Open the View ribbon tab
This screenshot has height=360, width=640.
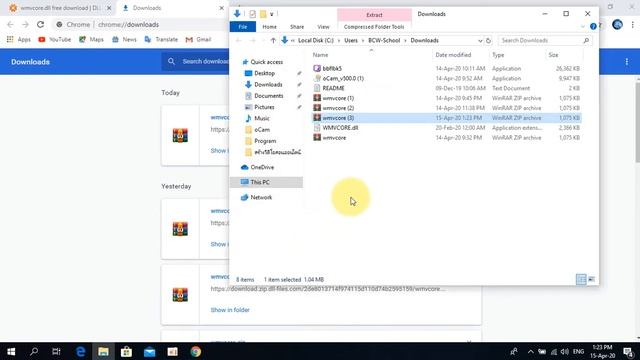[x=323, y=27]
